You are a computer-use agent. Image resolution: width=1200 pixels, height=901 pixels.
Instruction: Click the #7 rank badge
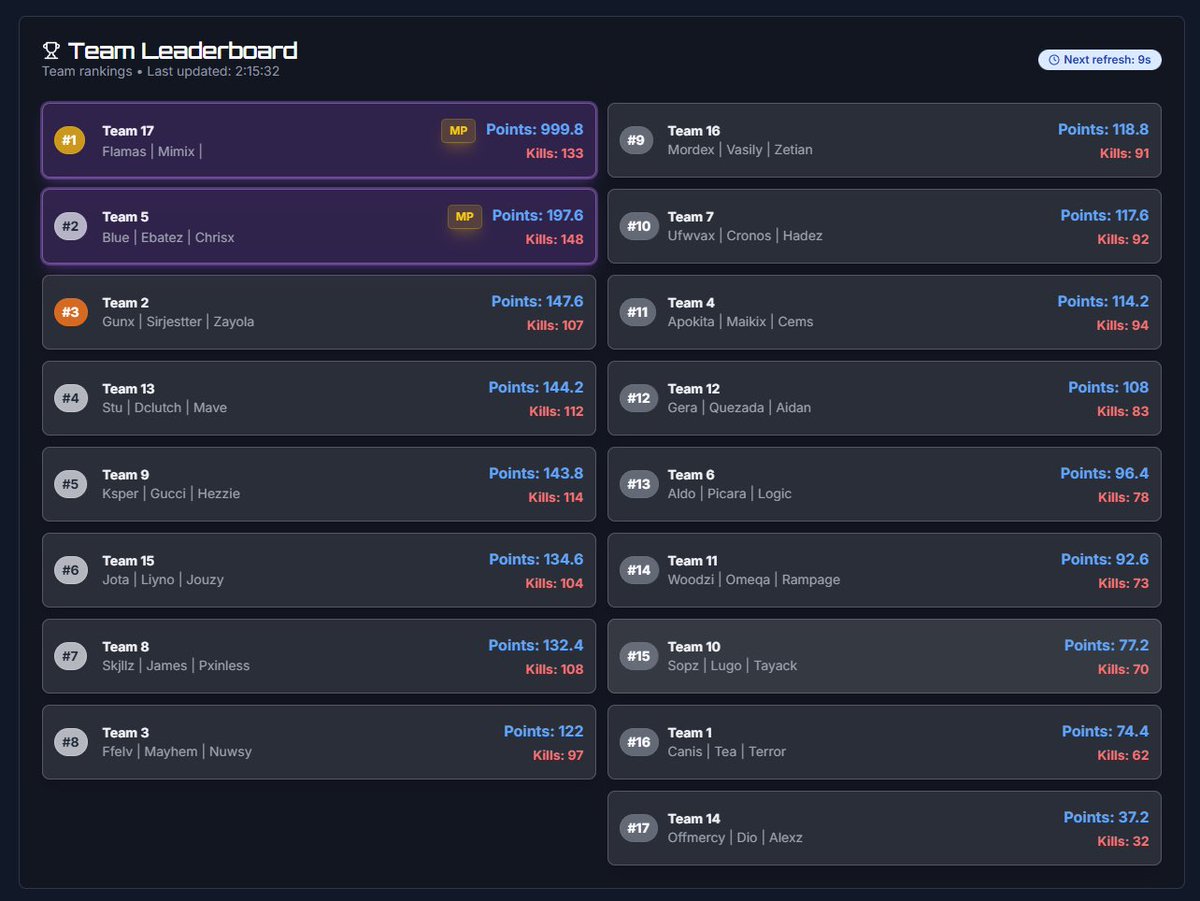[x=70, y=656]
